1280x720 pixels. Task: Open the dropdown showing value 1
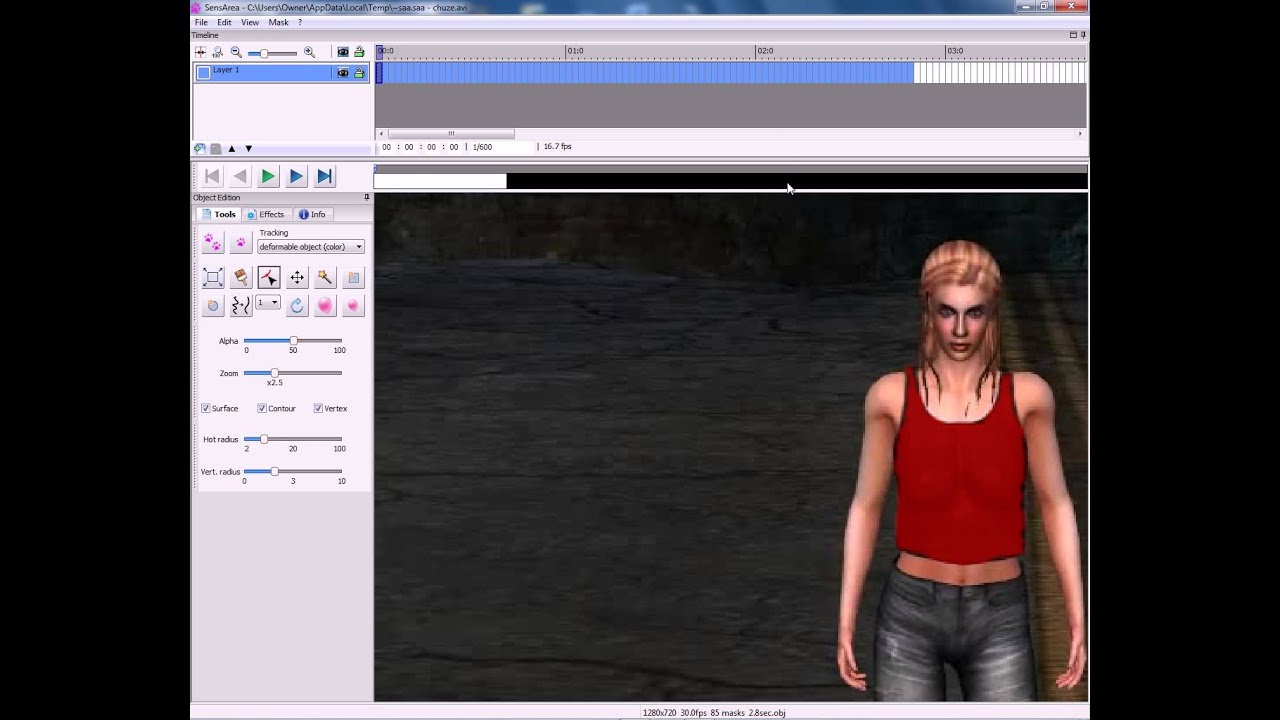point(268,303)
